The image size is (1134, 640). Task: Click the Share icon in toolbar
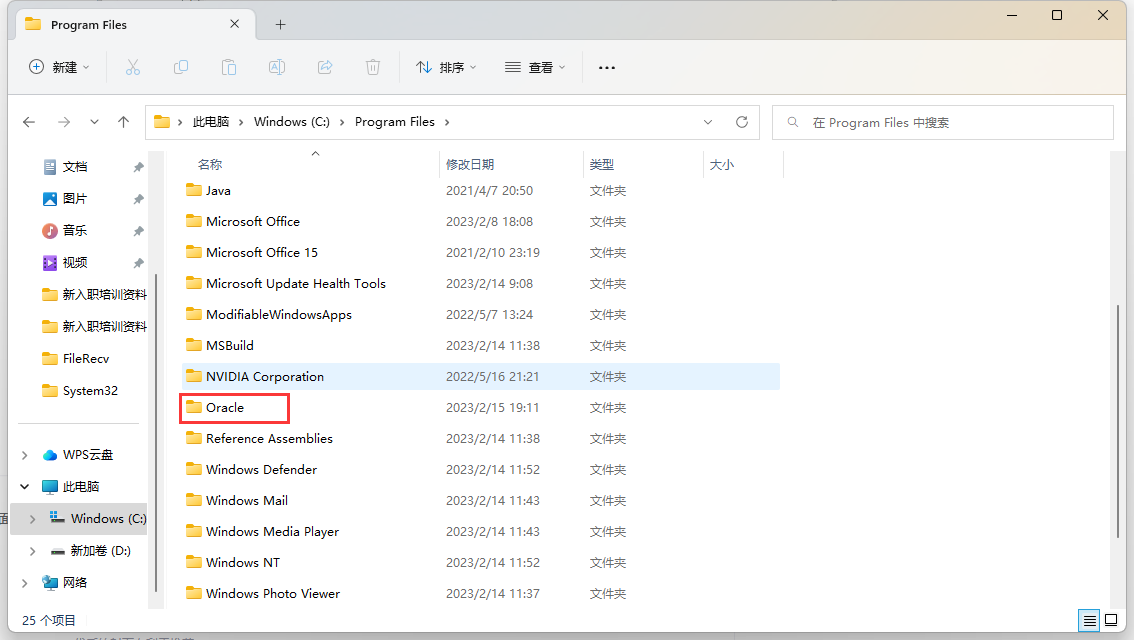click(x=325, y=67)
